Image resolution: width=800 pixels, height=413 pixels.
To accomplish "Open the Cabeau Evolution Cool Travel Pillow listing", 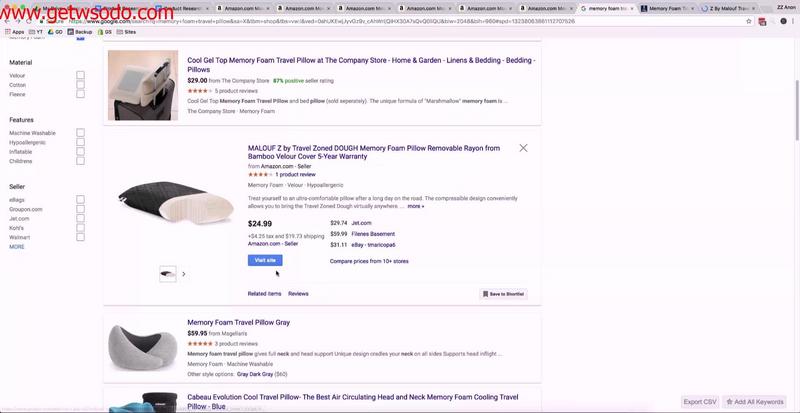I will tap(353, 402).
